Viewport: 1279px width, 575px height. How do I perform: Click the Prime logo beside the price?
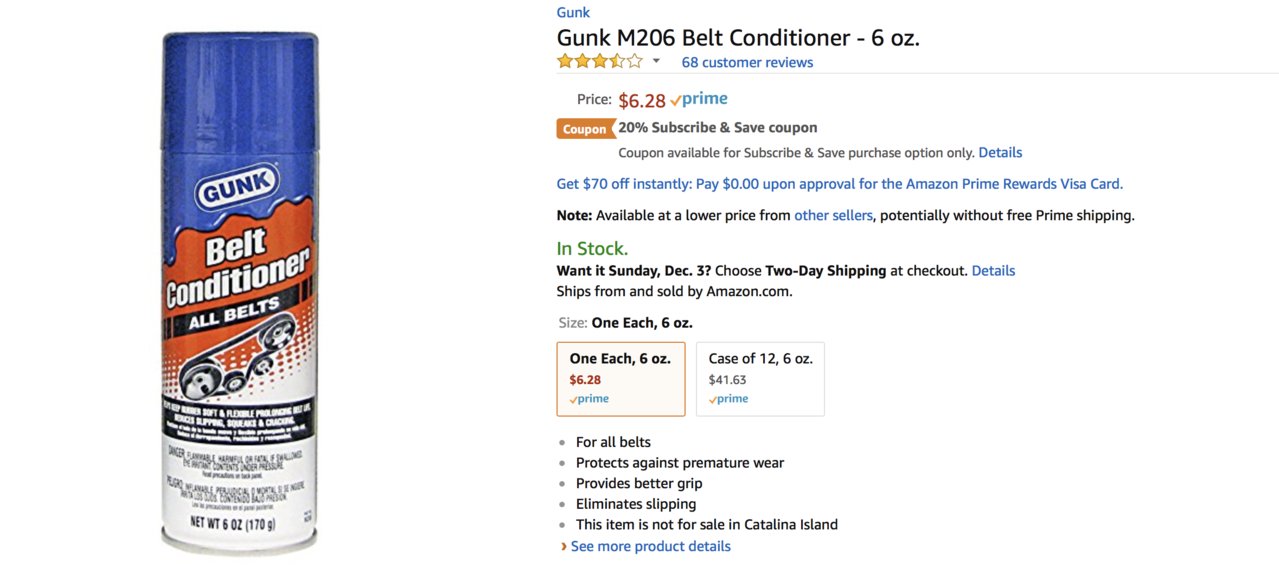click(699, 99)
